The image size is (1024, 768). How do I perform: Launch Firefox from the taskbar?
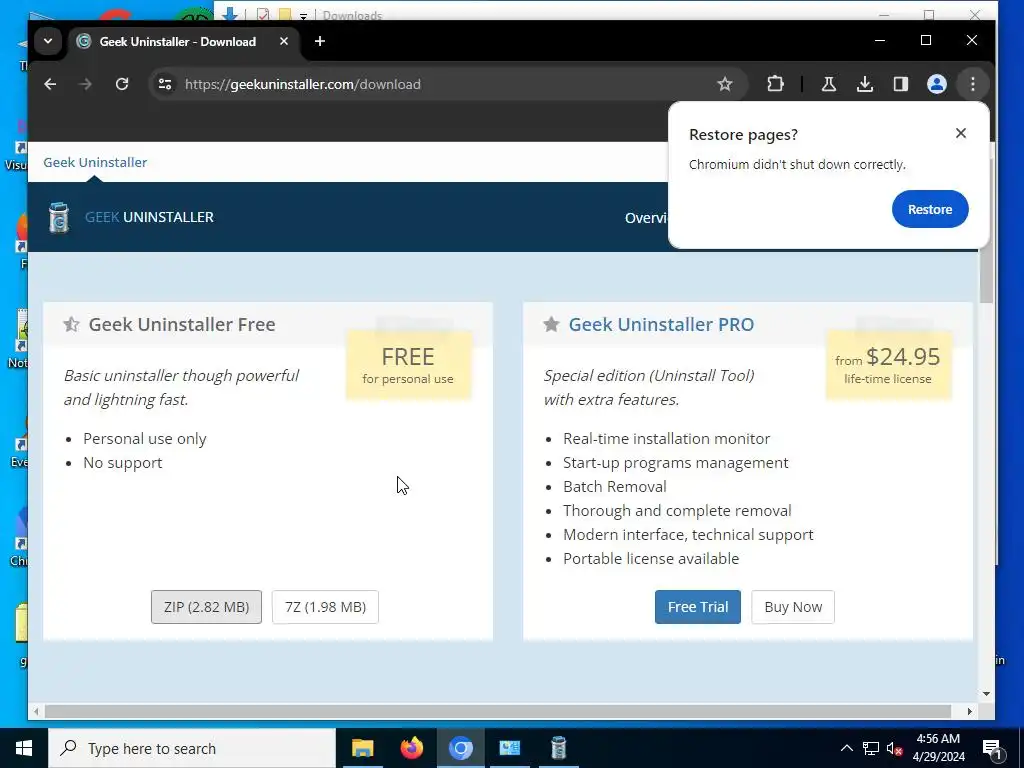411,748
